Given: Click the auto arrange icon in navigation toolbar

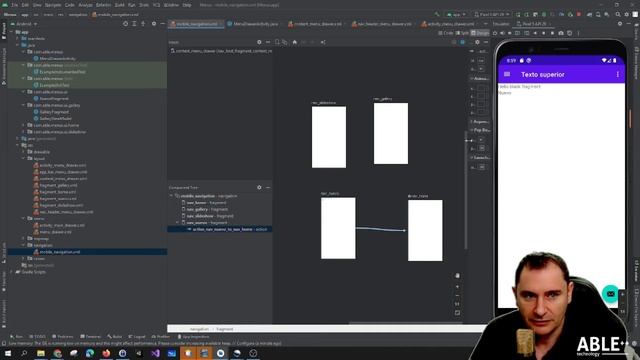Looking at the screenshot, I should coord(323,42).
